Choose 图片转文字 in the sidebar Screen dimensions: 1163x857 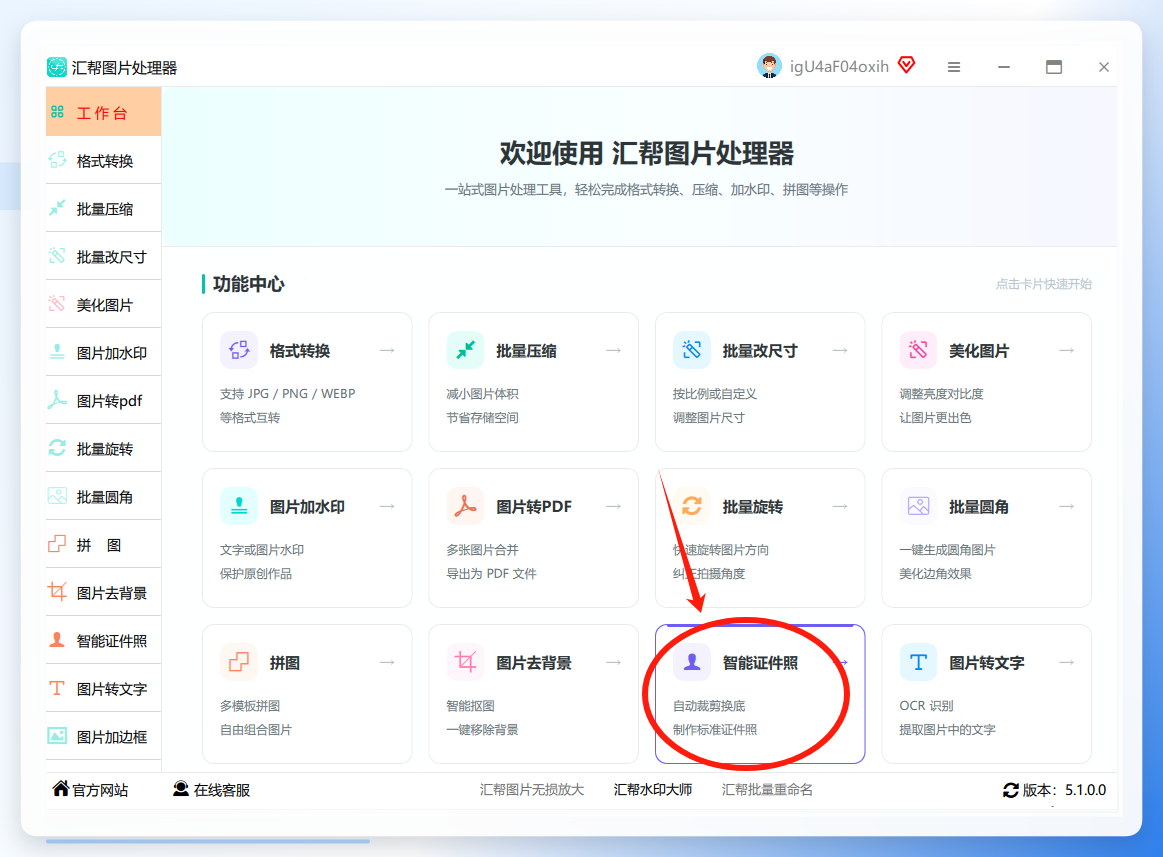point(104,689)
